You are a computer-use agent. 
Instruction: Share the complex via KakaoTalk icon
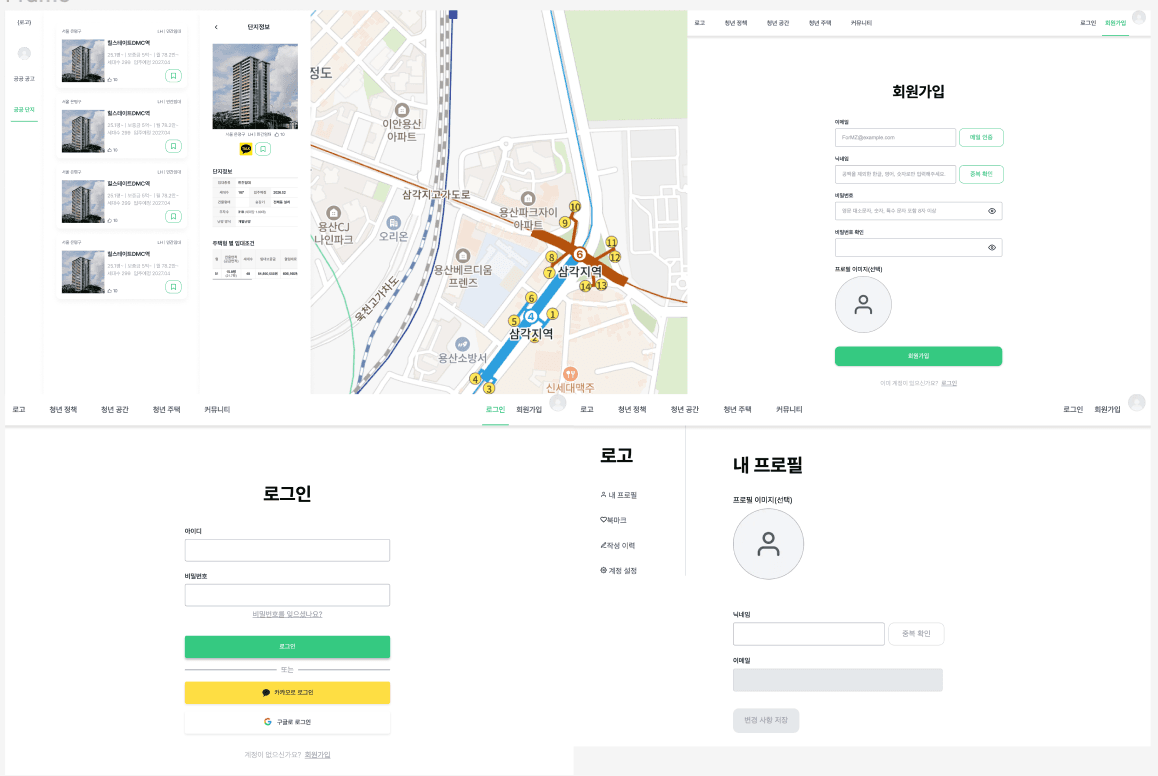pyautogui.click(x=246, y=149)
